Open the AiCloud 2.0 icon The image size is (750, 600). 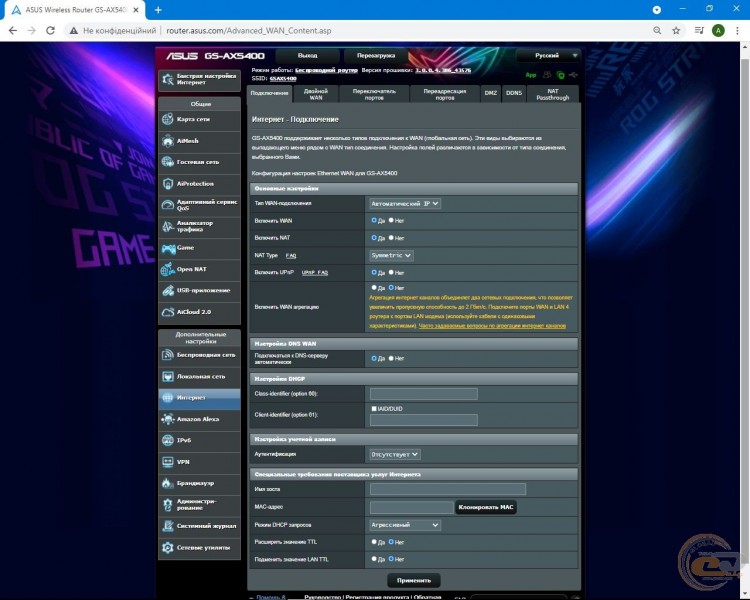click(x=167, y=312)
